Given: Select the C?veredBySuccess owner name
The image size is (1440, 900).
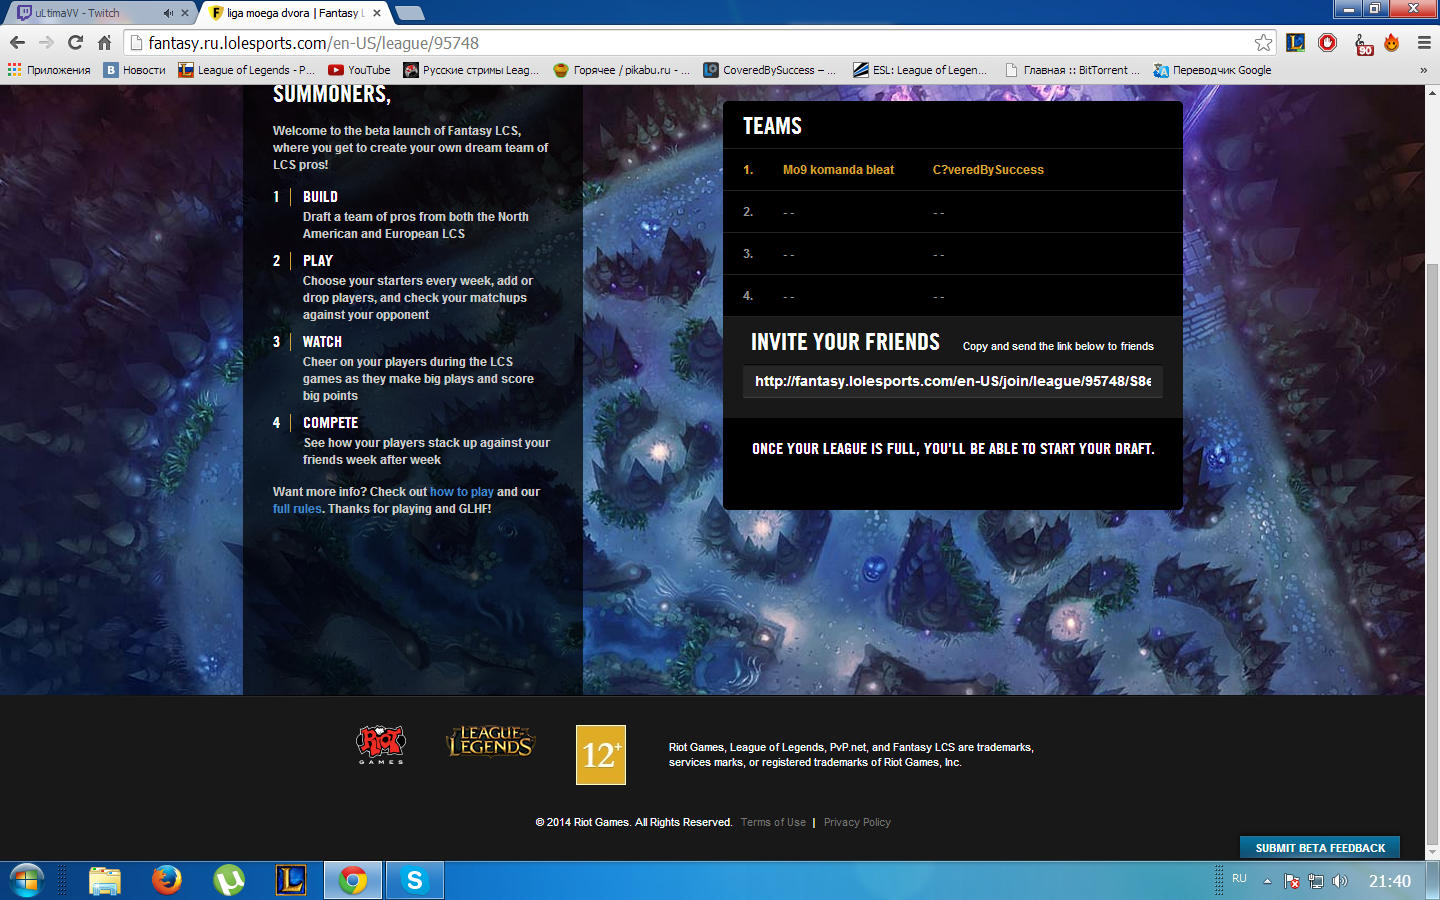Looking at the screenshot, I should (x=988, y=170).
